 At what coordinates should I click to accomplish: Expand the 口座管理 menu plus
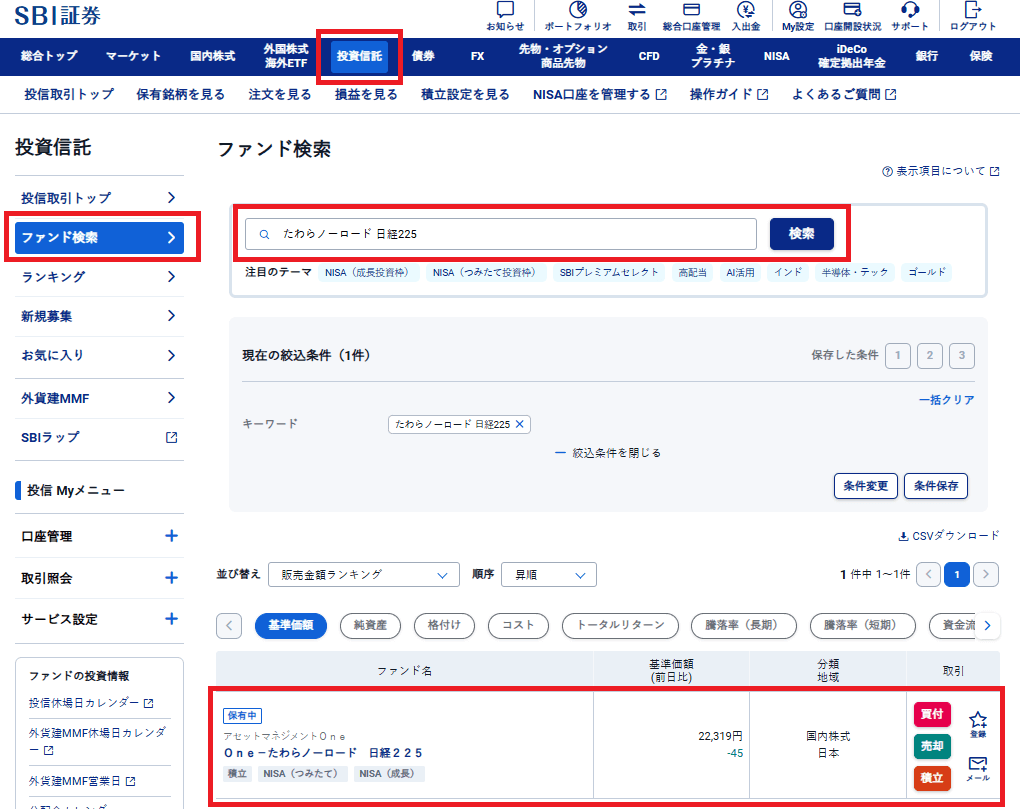(171, 536)
